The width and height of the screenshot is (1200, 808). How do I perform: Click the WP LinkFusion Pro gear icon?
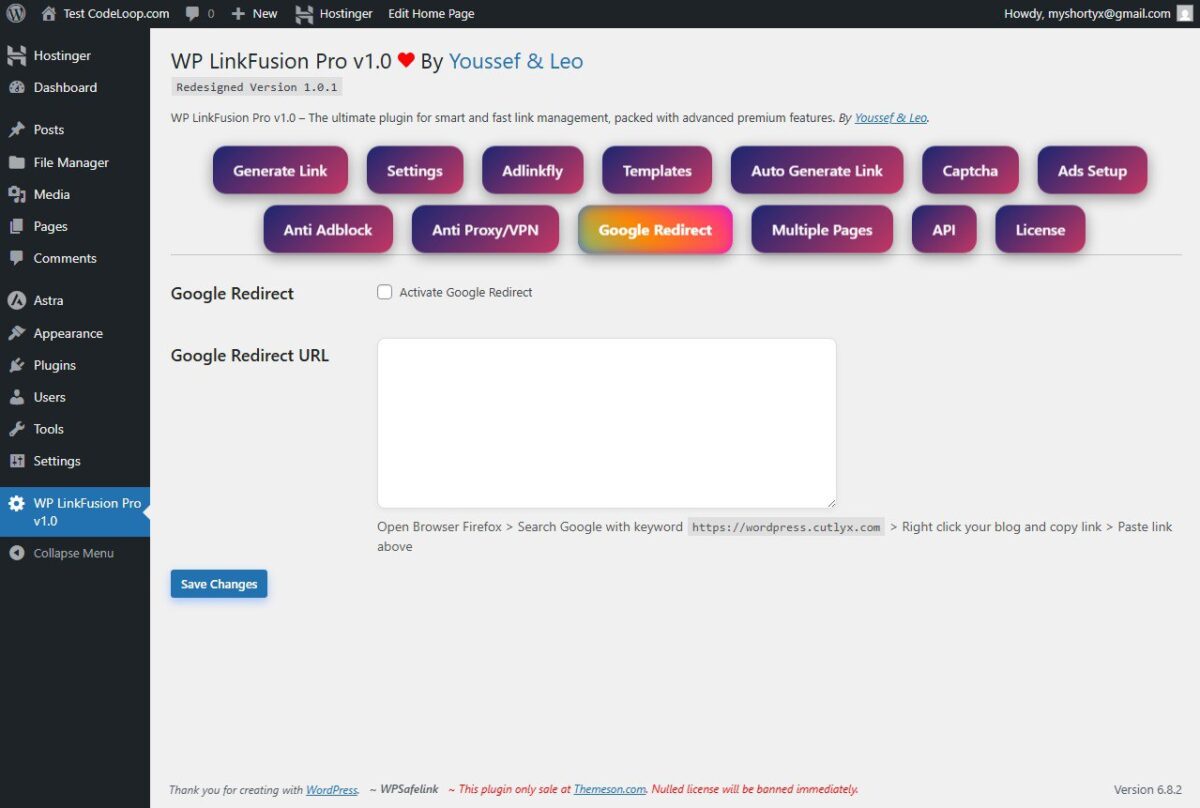point(16,503)
